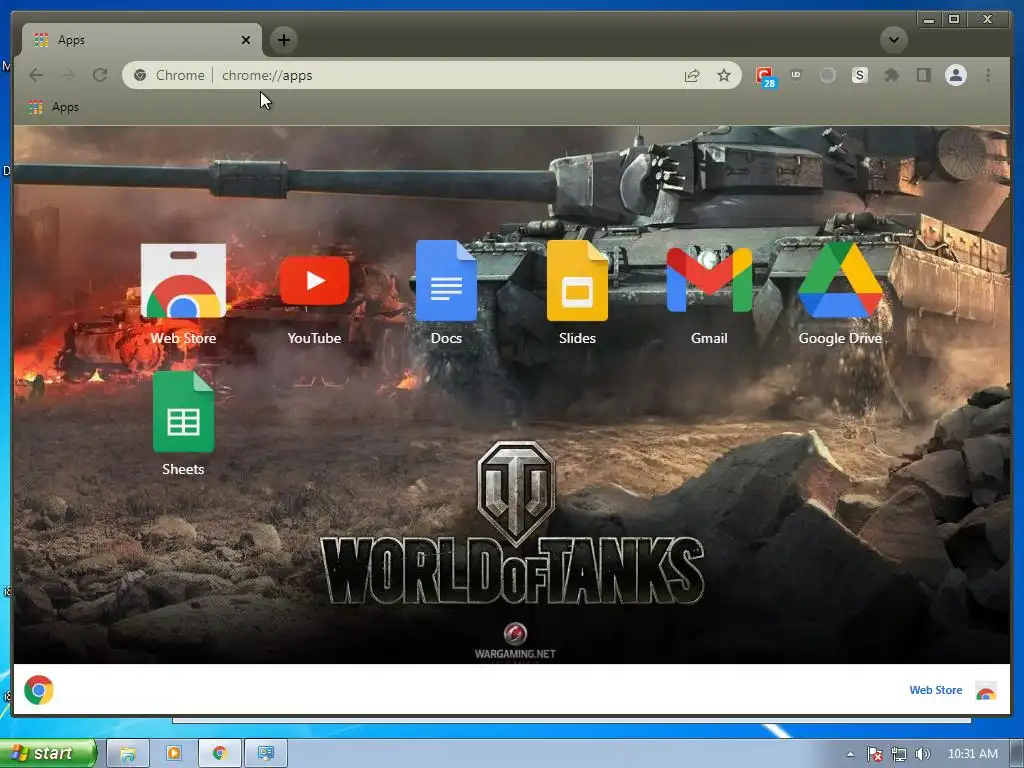
Task: Open Windows Media Player from taskbar
Action: pos(174,753)
